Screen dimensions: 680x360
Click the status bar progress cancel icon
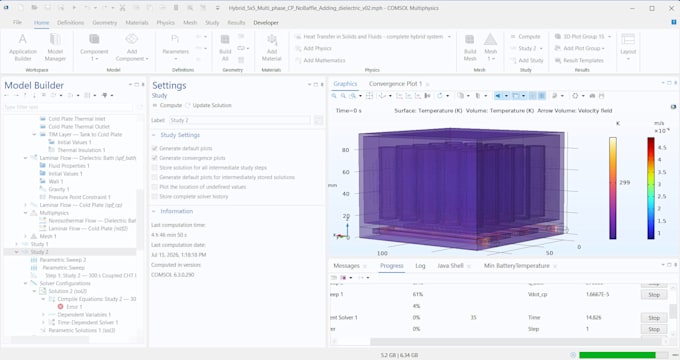[573, 355]
